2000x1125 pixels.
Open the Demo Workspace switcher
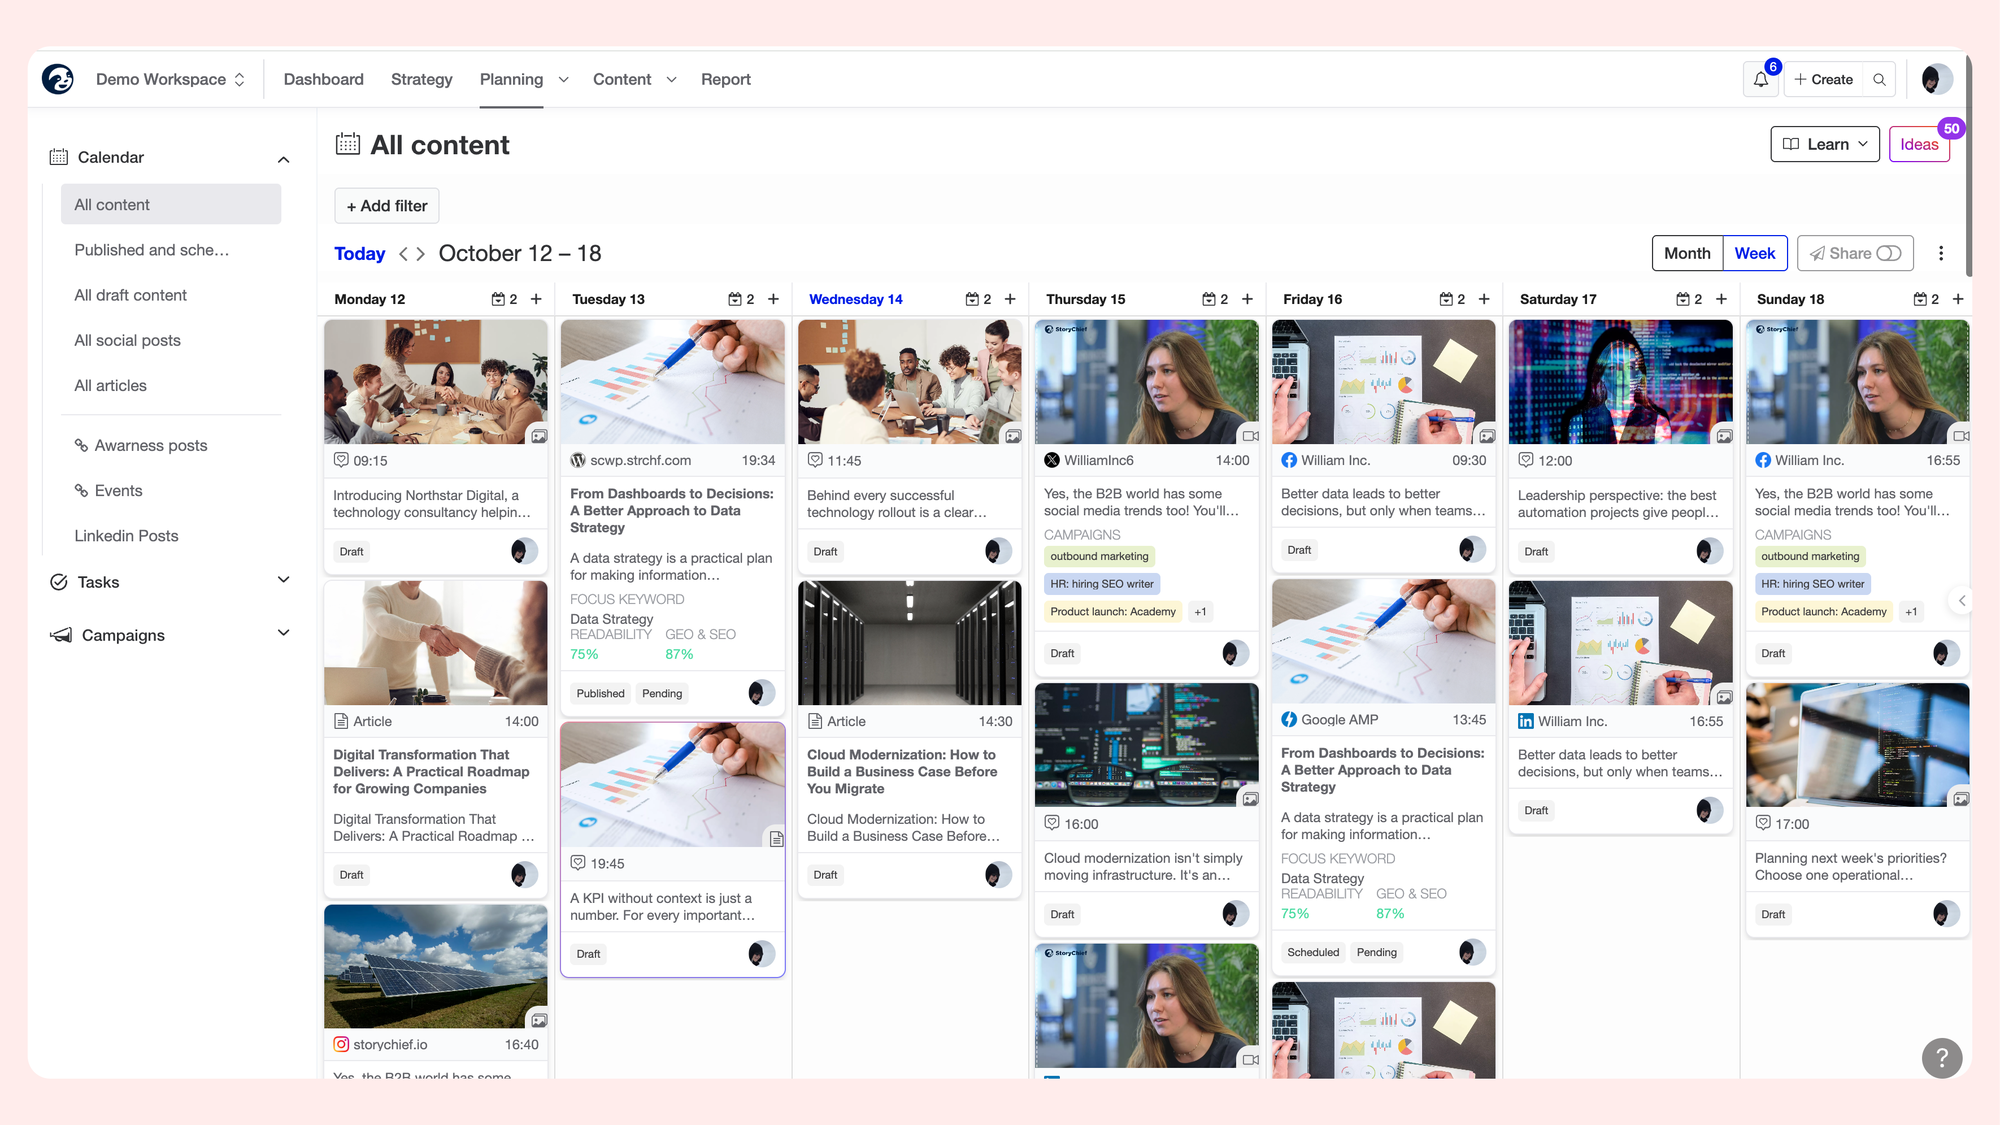tap(170, 80)
